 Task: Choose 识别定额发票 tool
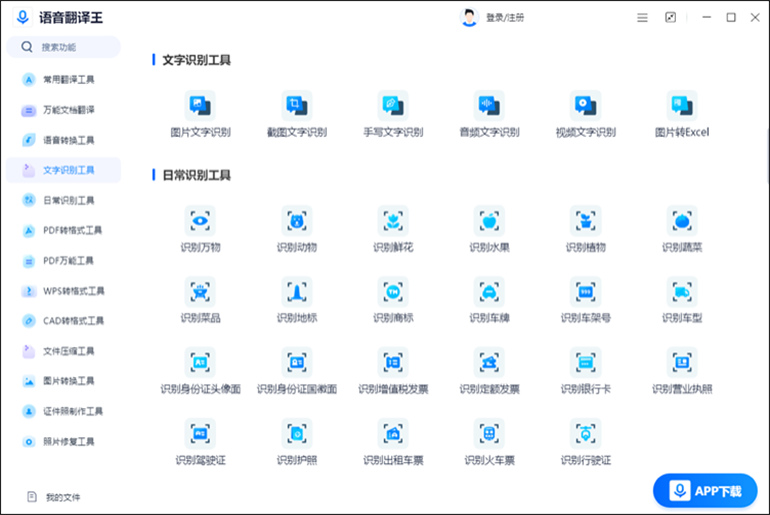click(489, 372)
